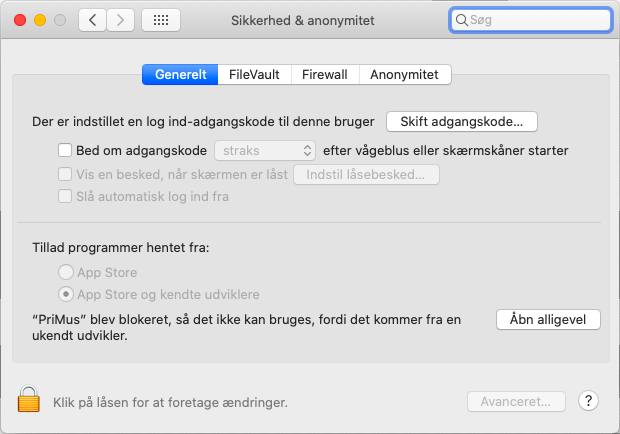This screenshot has height=434, width=620.
Task: Click the magnifying glass in search field
Action: (461, 20)
